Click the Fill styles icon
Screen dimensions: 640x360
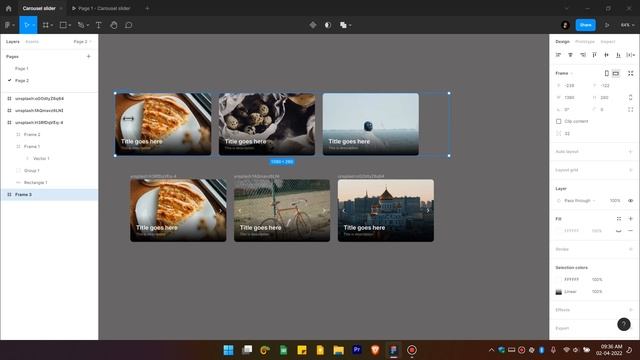(619, 219)
